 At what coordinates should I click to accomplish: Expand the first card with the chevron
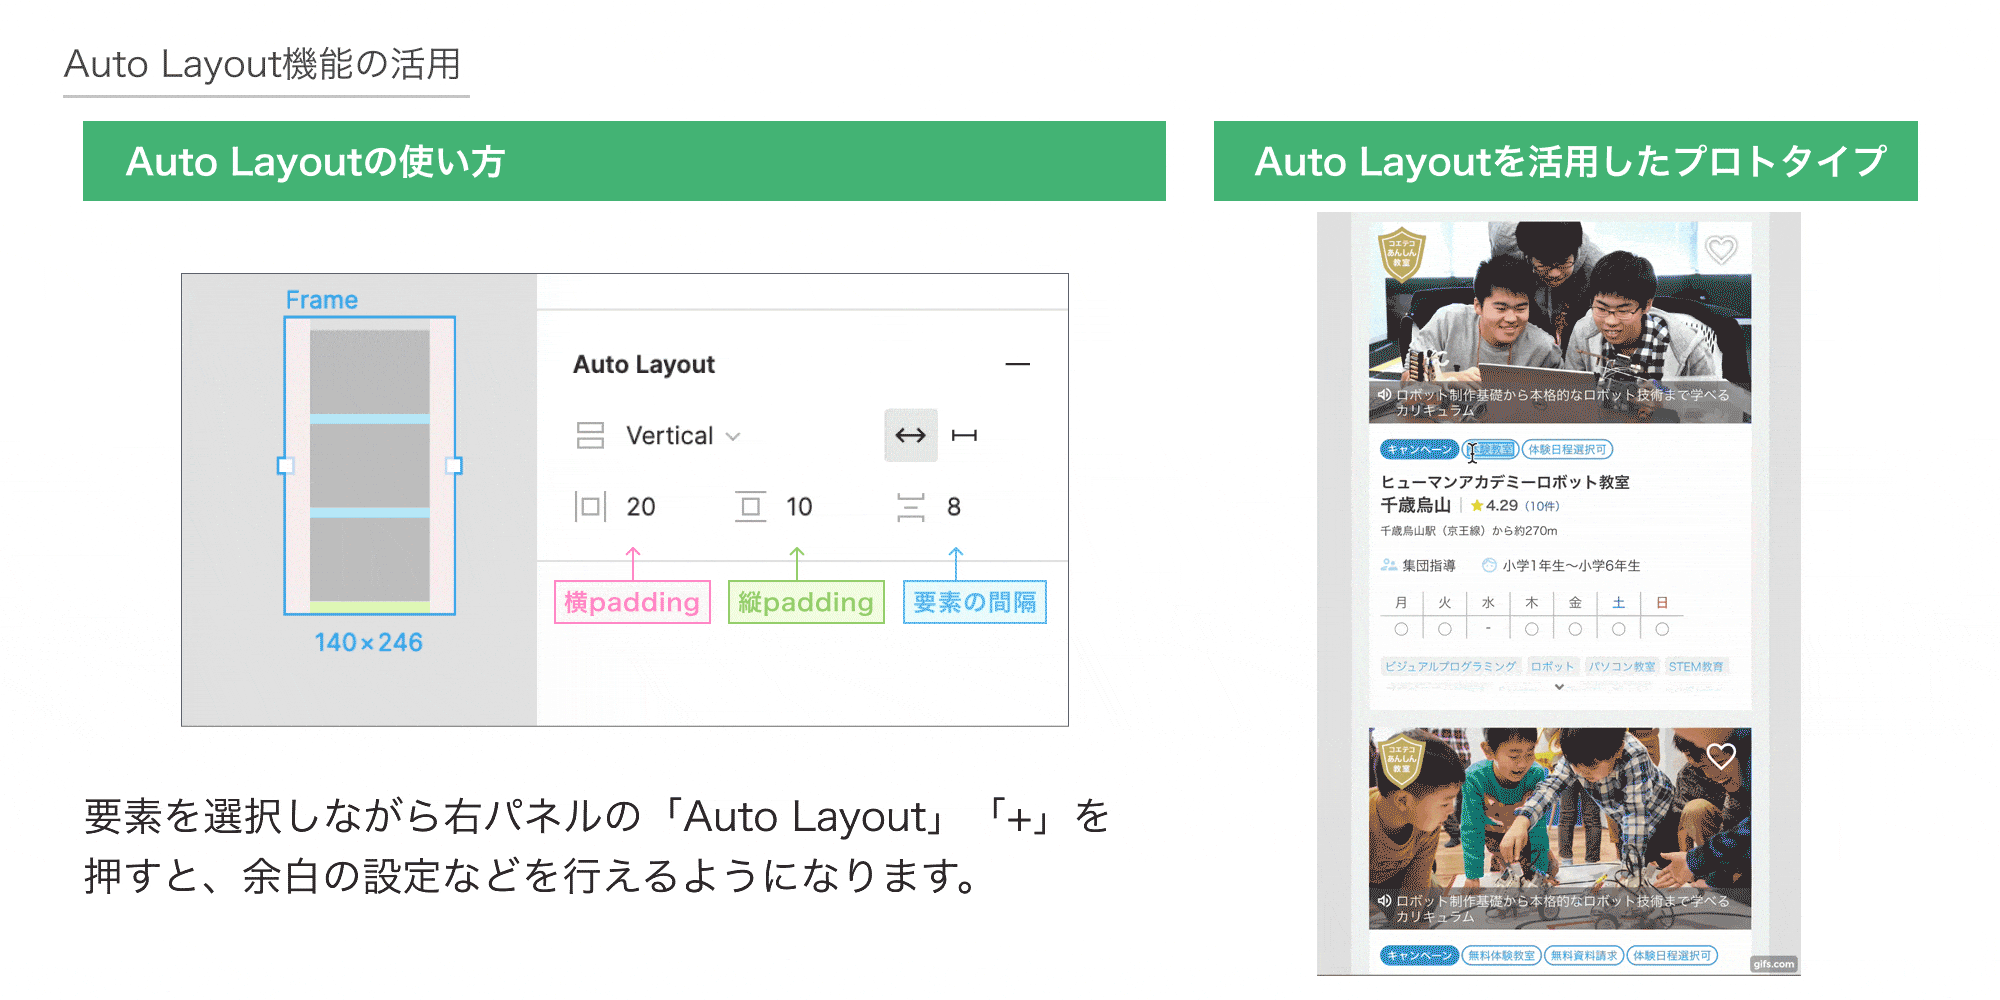pos(1559,687)
